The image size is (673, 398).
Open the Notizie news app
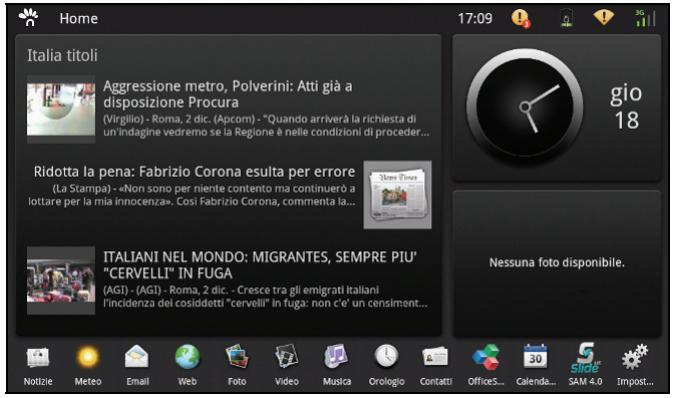pyautogui.click(x=38, y=365)
